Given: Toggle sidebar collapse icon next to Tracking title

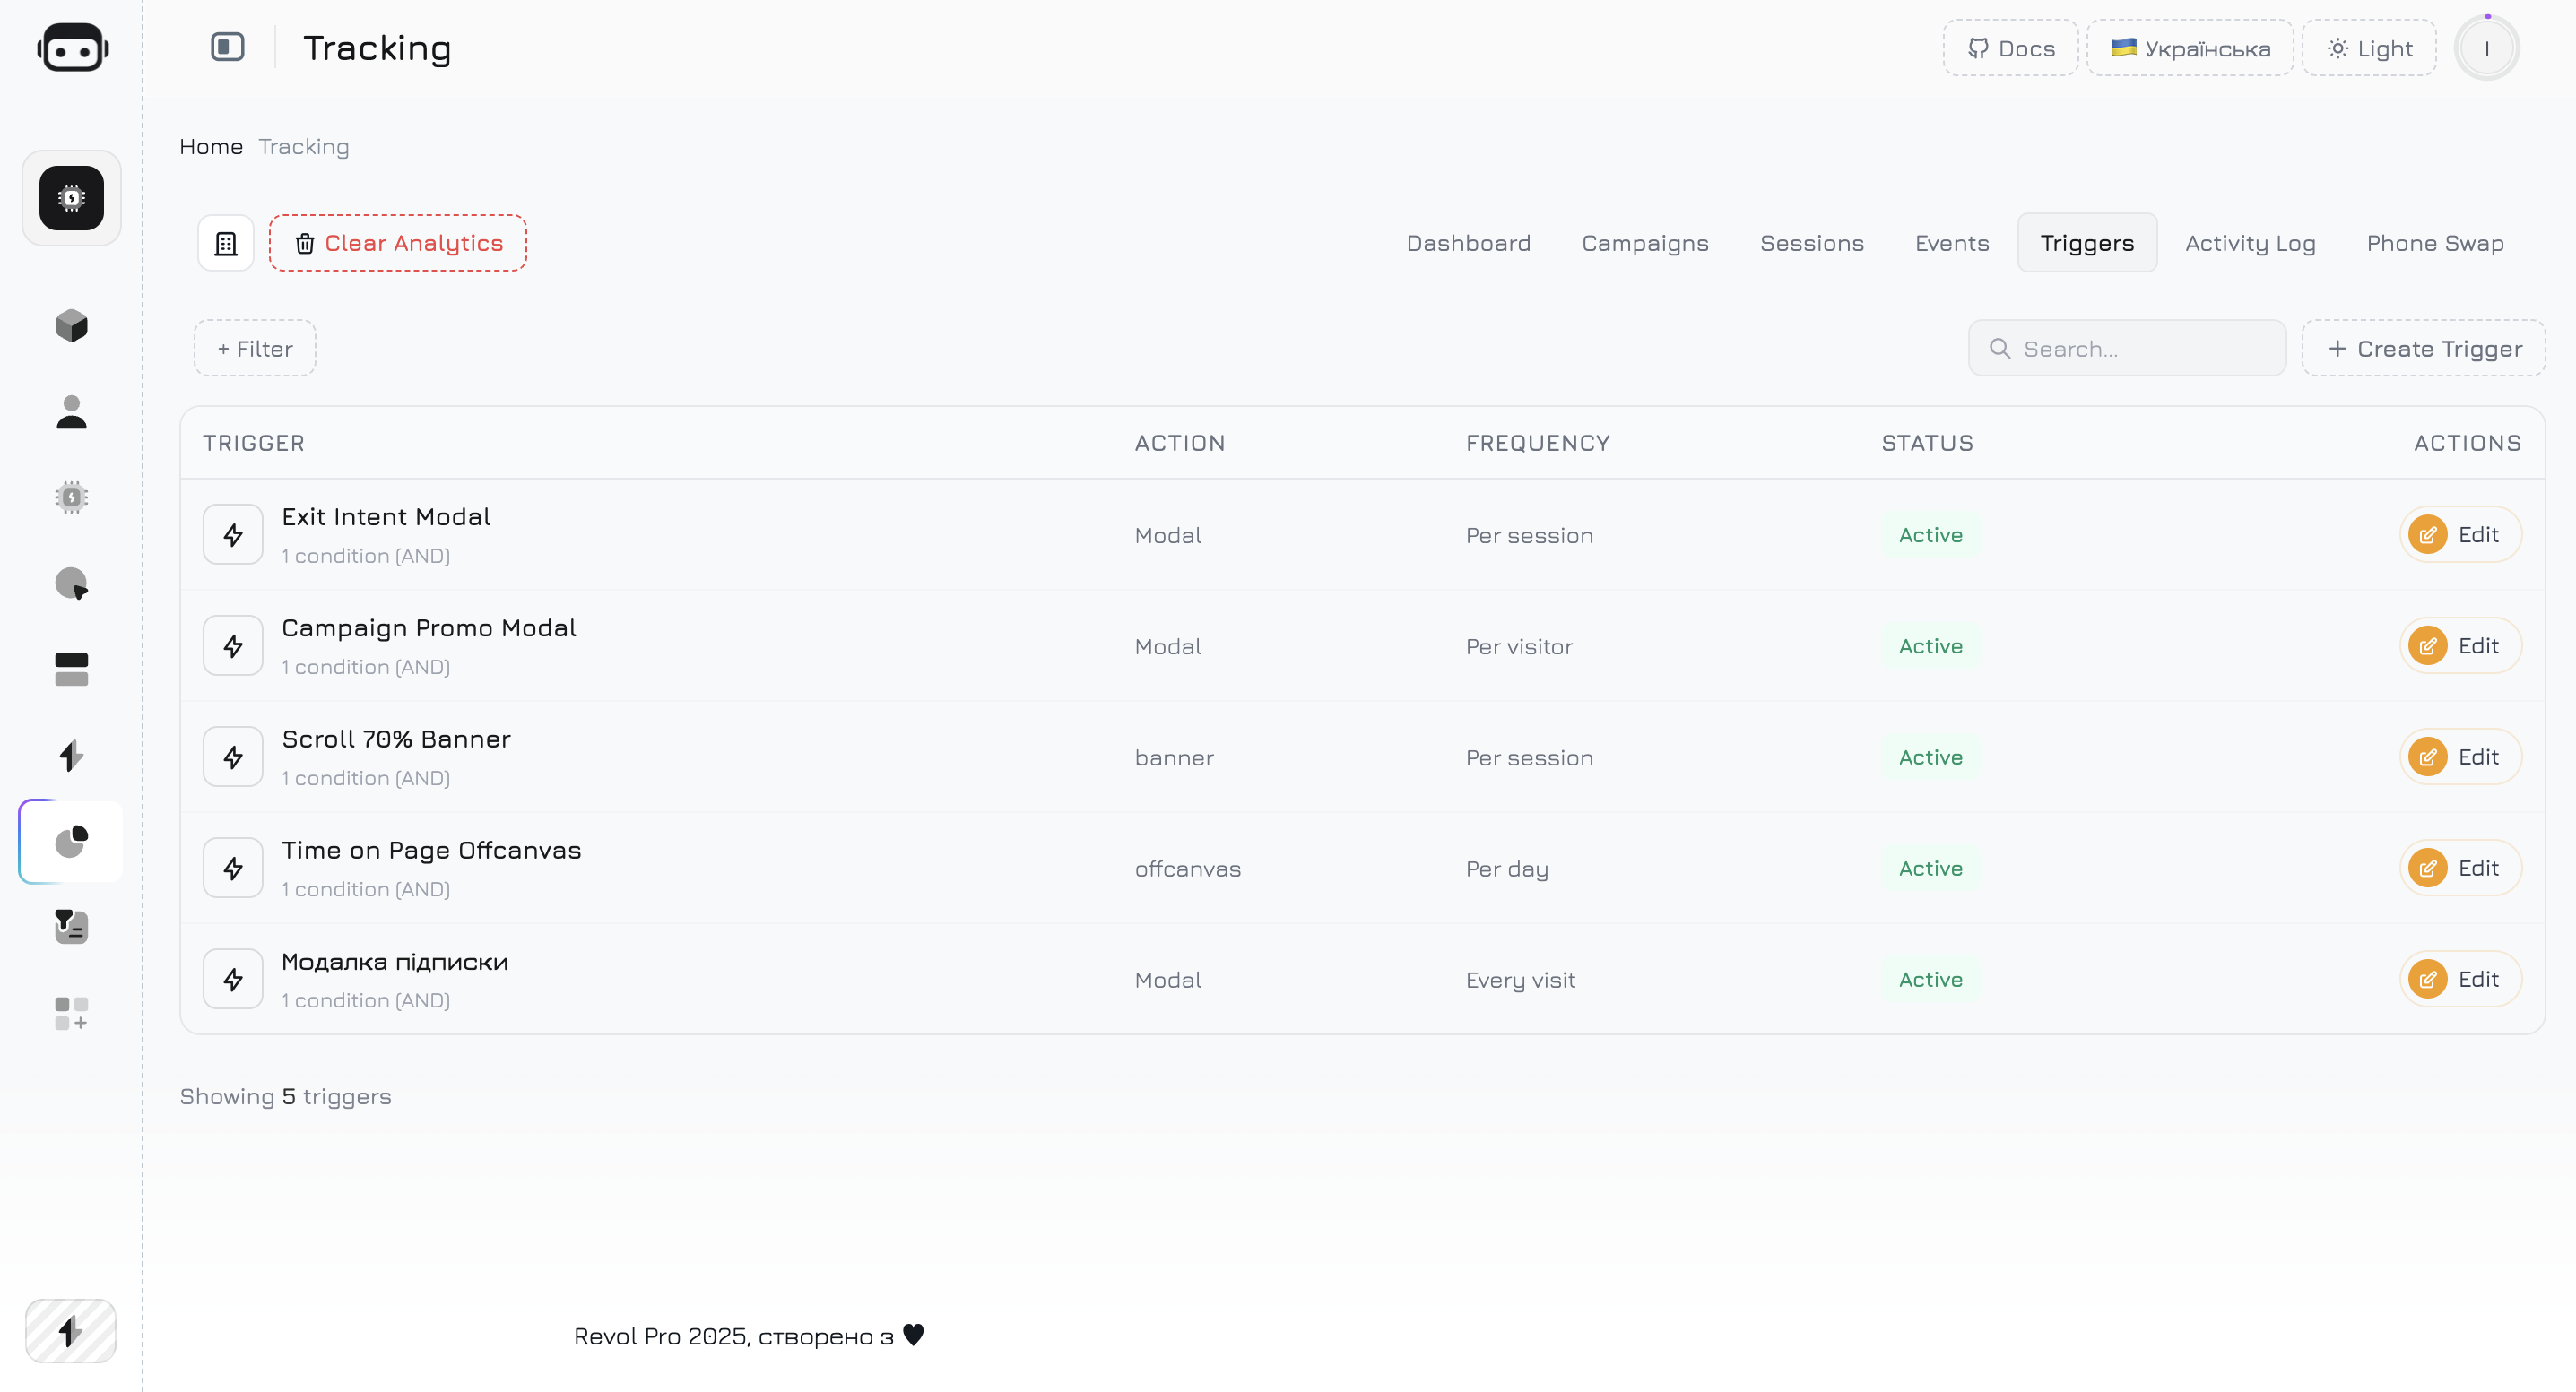Looking at the screenshot, I should point(227,47).
